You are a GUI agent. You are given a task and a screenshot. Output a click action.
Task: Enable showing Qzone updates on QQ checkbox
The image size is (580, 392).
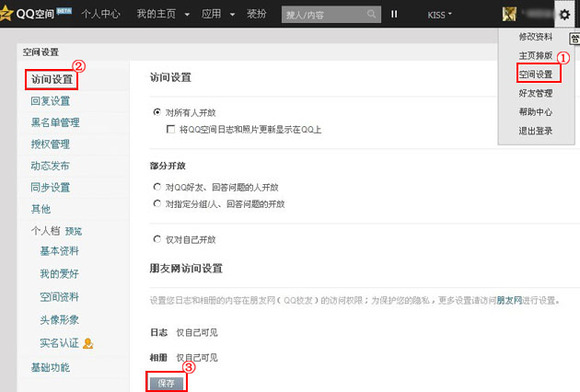tap(171, 129)
